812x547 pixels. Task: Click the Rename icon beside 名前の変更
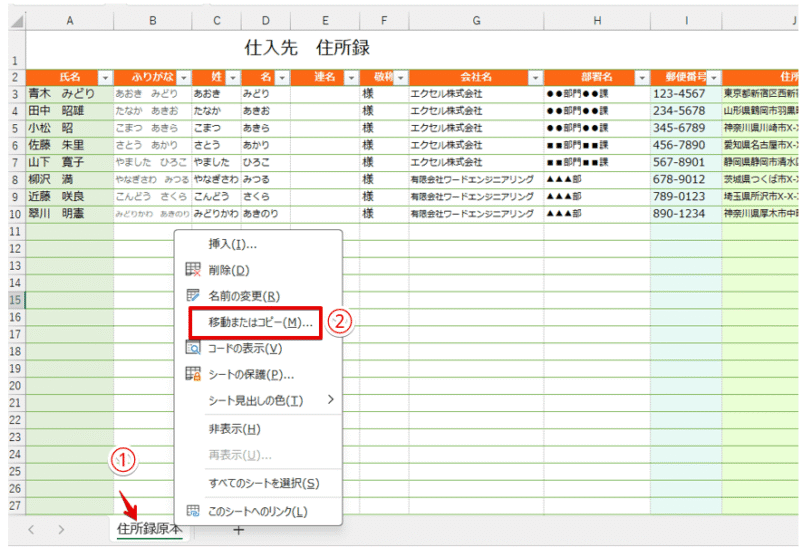(193, 295)
